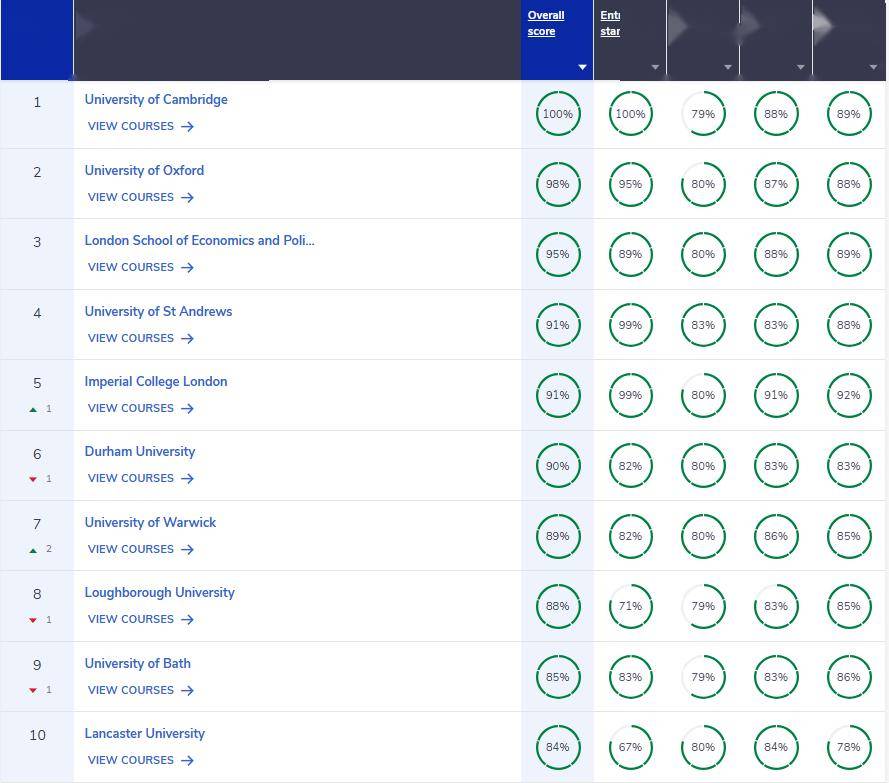The height and width of the screenshot is (783, 889).
Task: Click arrow icon beside Lancaster View Courses
Action: (x=187, y=761)
